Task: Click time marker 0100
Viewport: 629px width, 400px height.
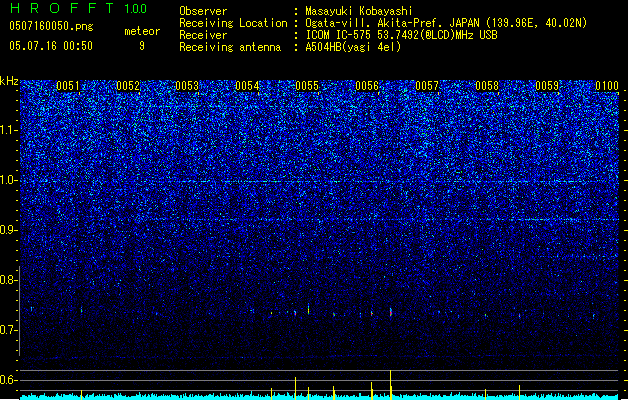Action: coord(607,86)
